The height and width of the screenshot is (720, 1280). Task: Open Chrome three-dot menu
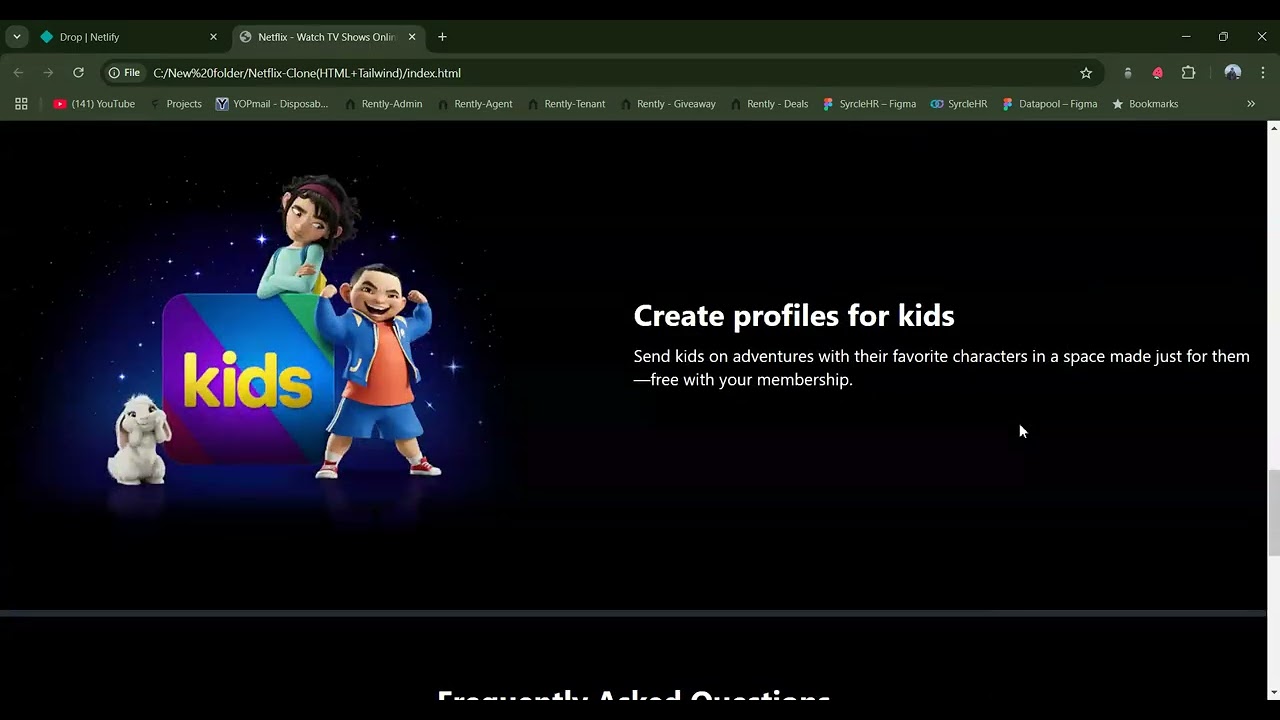coord(1263,73)
